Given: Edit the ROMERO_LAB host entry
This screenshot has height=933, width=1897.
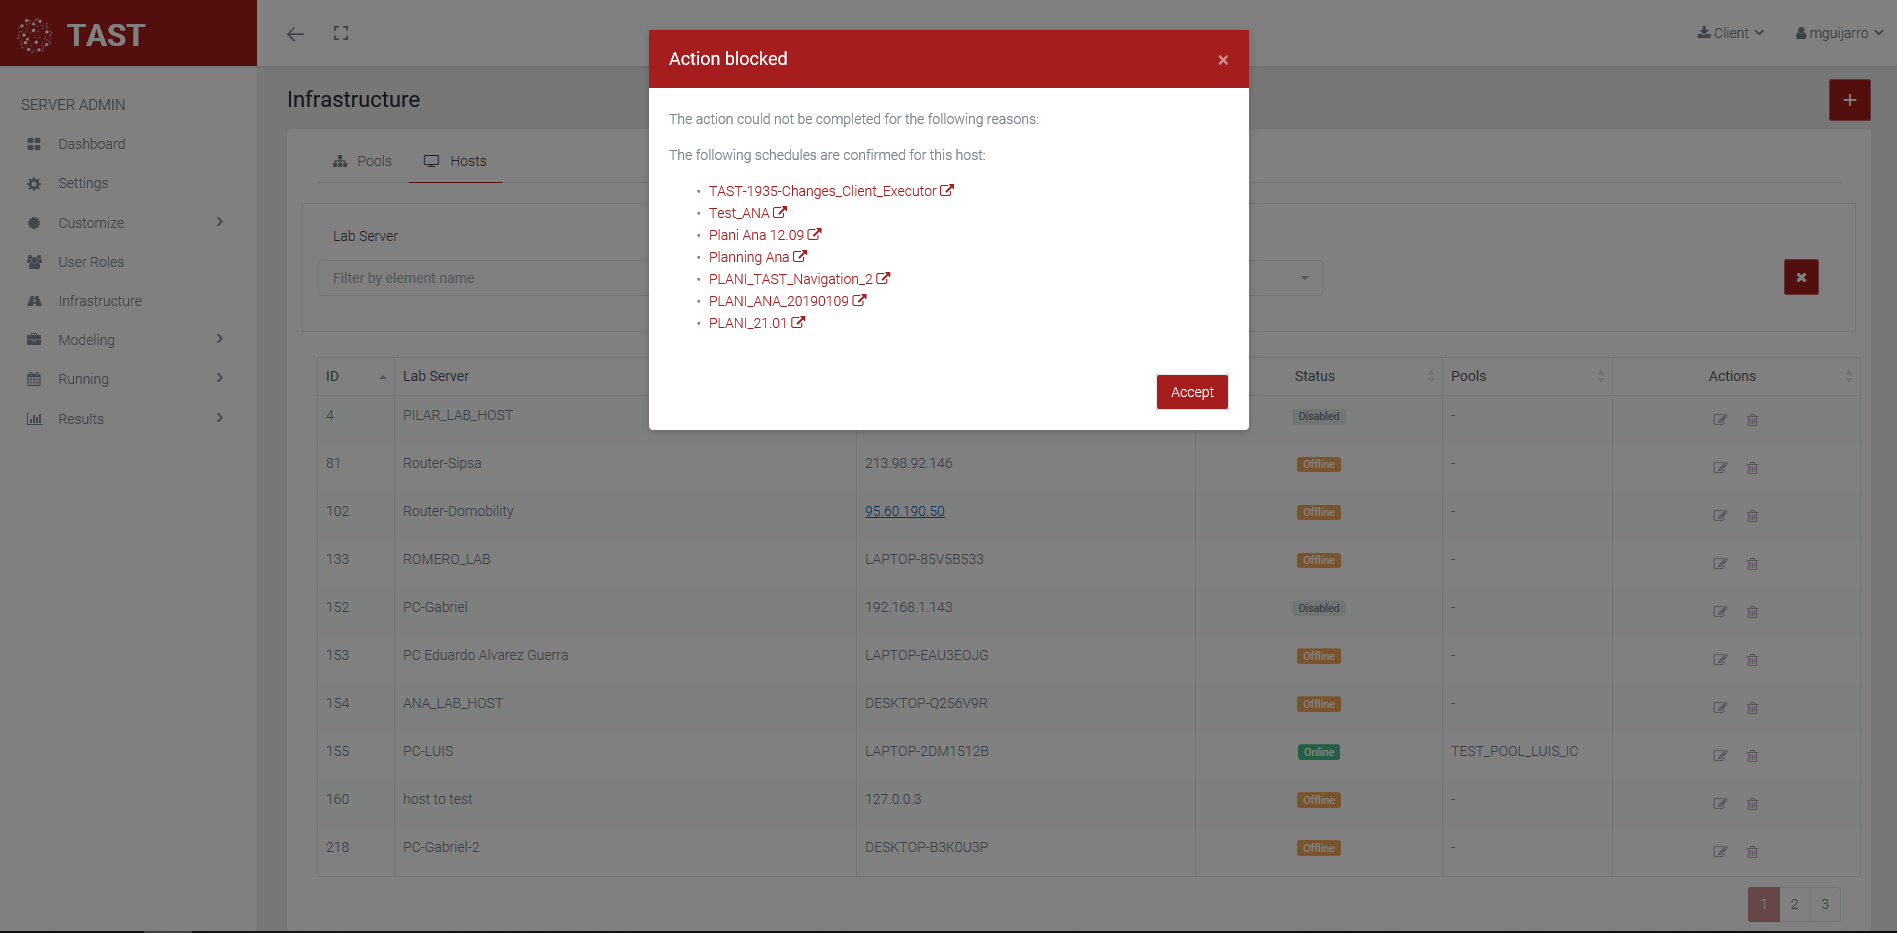Looking at the screenshot, I should (x=1720, y=564).
